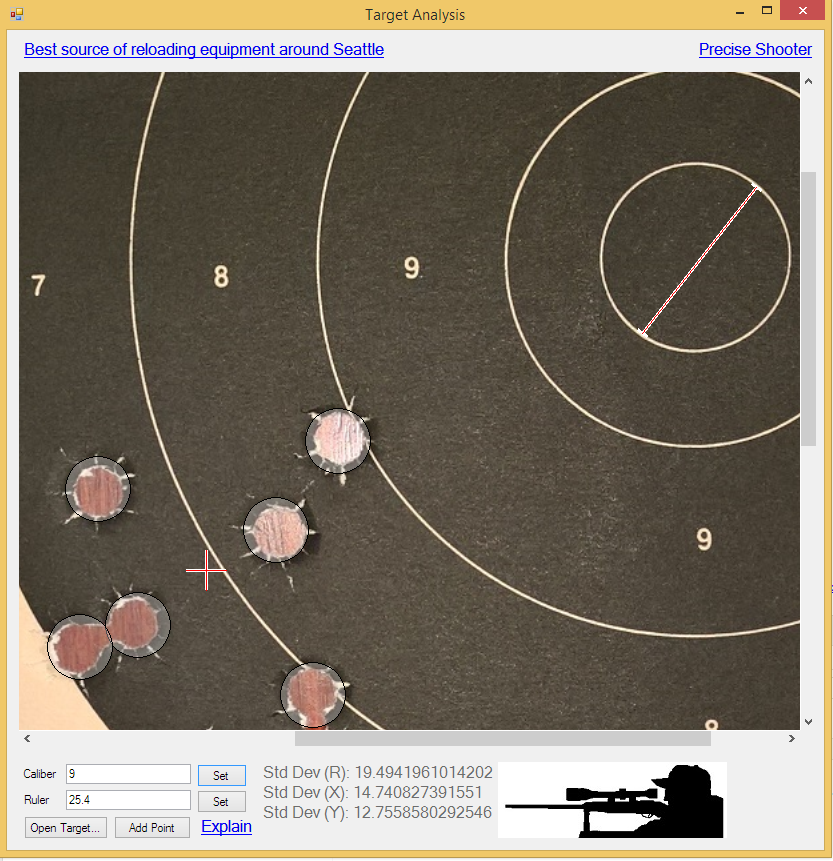Click the horizontal scrollbar left arrow

point(27,739)
